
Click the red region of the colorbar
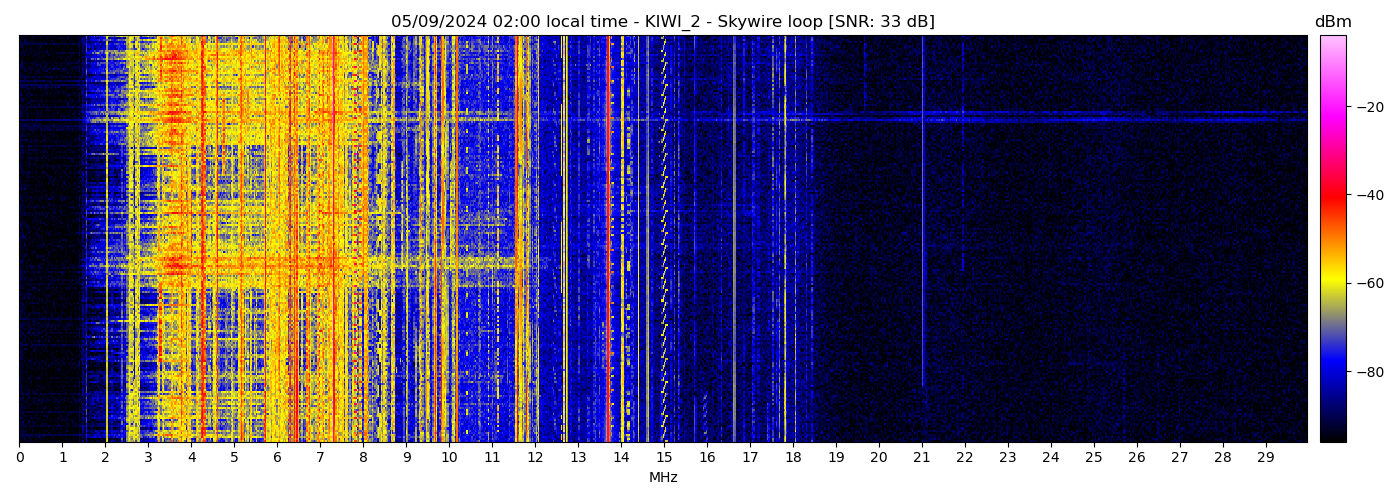pyautogui.click(x=1332, y=195)
